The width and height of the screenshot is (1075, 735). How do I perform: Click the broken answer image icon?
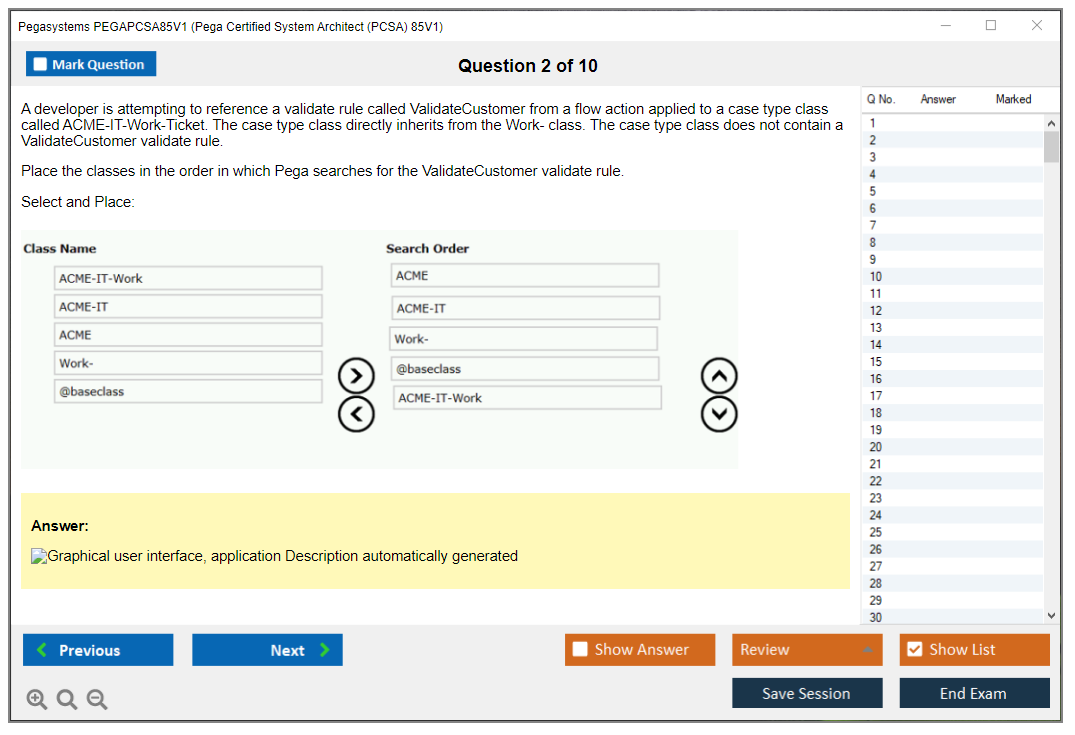tap(39, 557)
